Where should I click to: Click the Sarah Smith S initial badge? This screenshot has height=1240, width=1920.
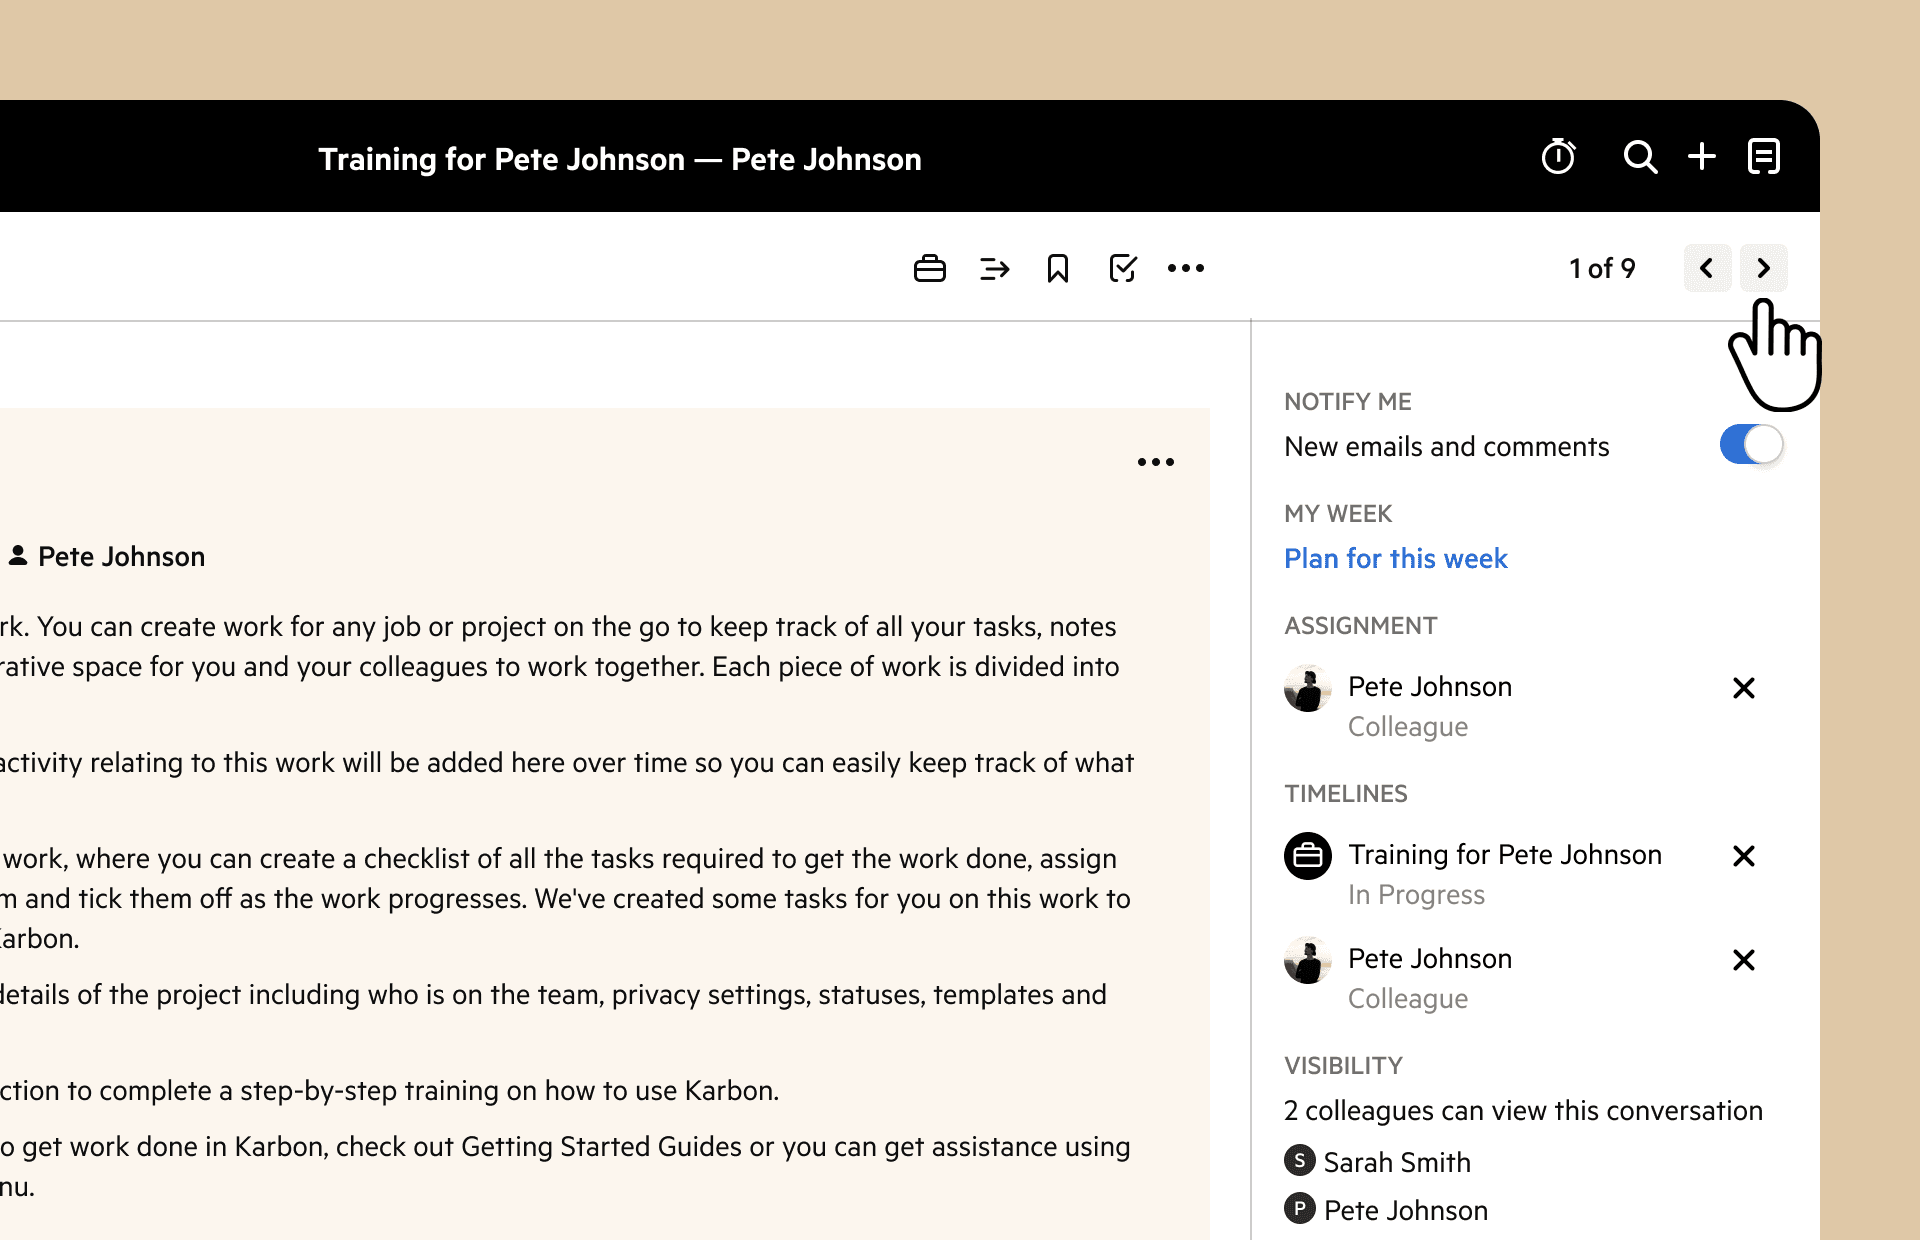tap(1299, 1161)
